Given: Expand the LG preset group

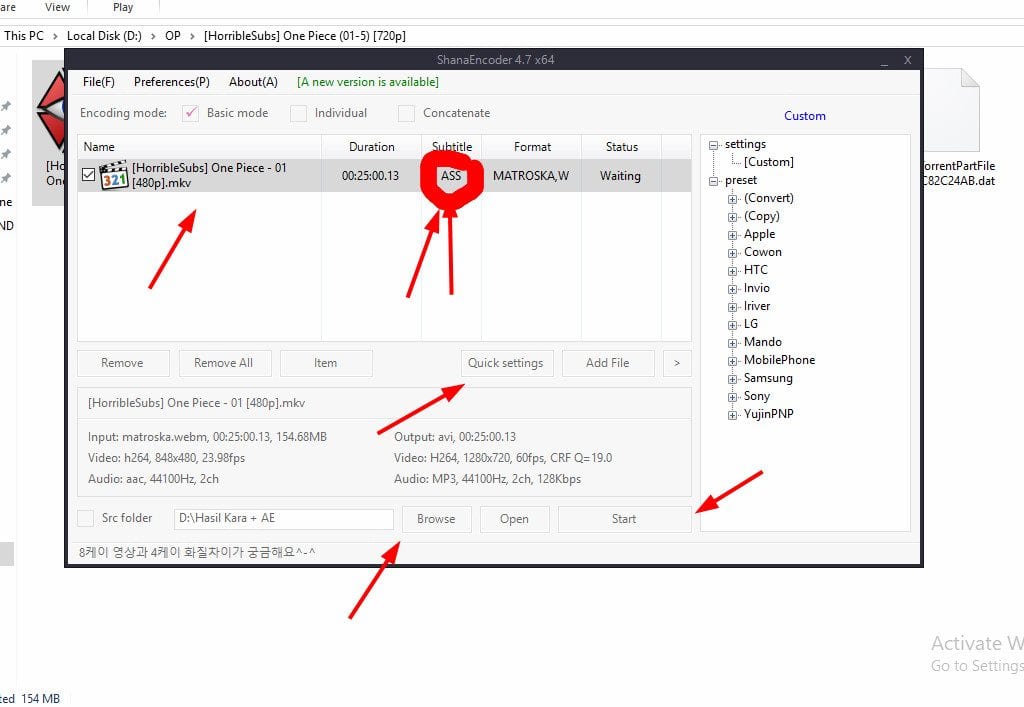Looking at the screenshot, I should tap(732, 324).
